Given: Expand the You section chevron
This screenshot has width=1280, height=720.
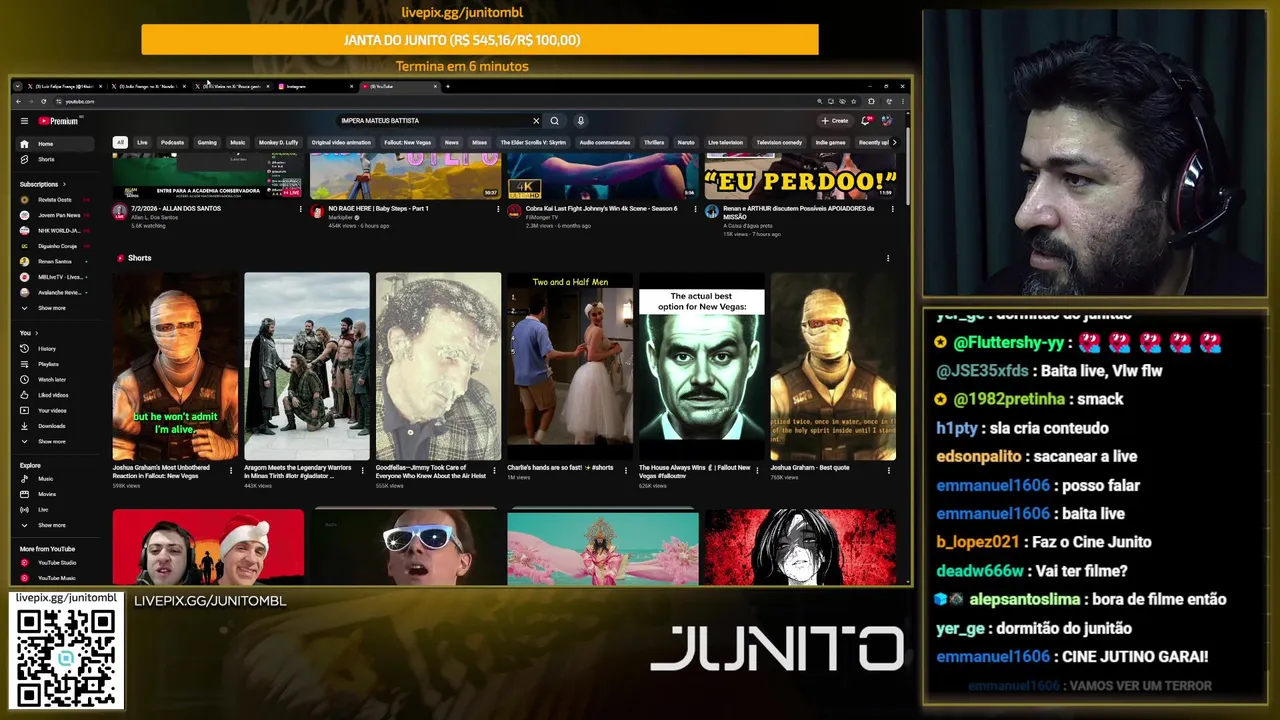Looking at the screenshot, I should [x=37, y=333].
